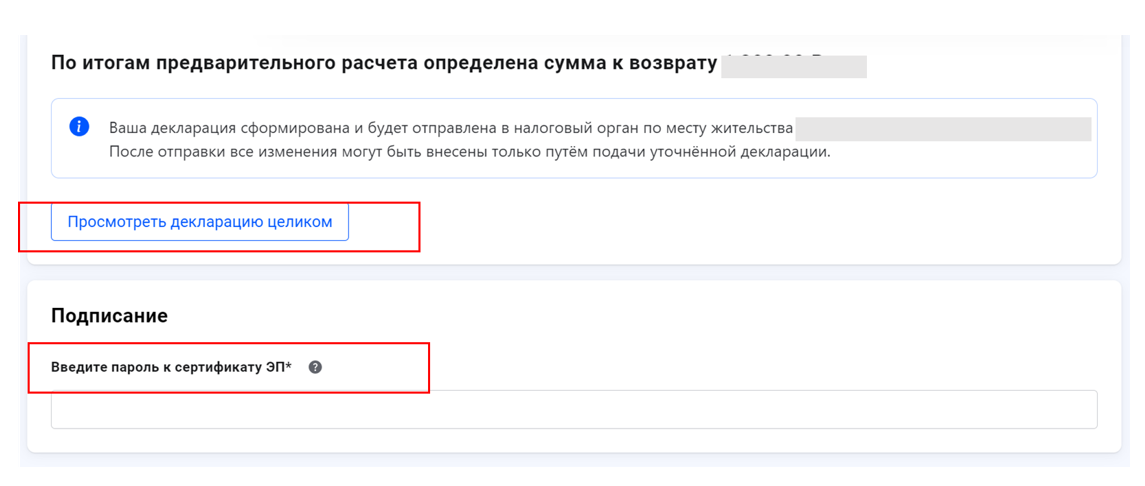Click the redacted tax office address box
The image size is (1145, 486).
(x=943, y=128)
